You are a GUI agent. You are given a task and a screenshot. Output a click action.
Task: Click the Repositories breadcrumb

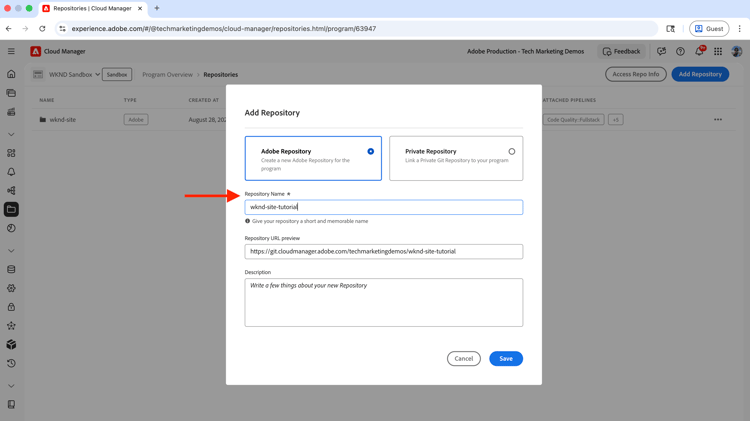point(221,75)
